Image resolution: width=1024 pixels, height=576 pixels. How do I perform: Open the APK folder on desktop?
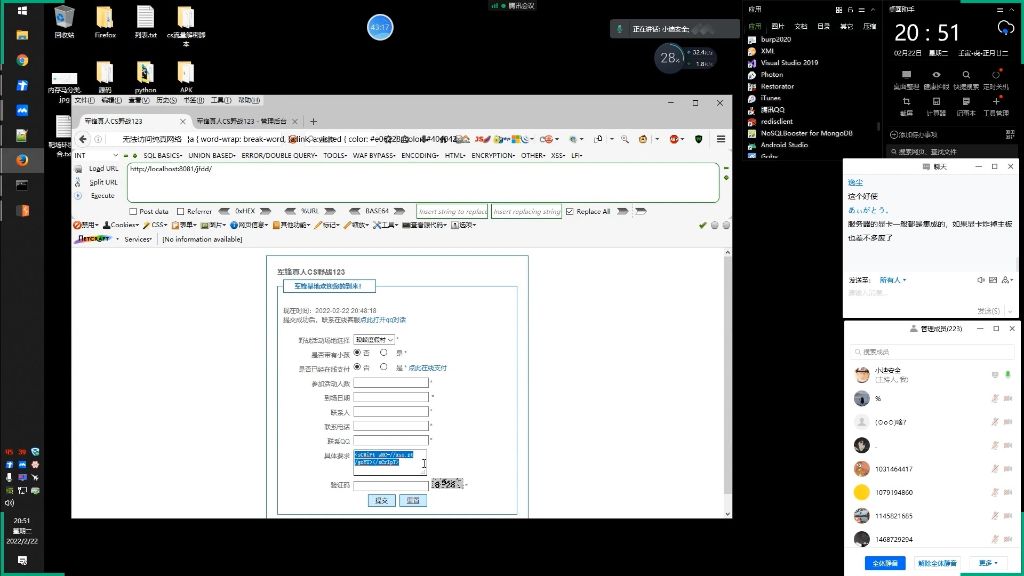(x=186, y=77)
